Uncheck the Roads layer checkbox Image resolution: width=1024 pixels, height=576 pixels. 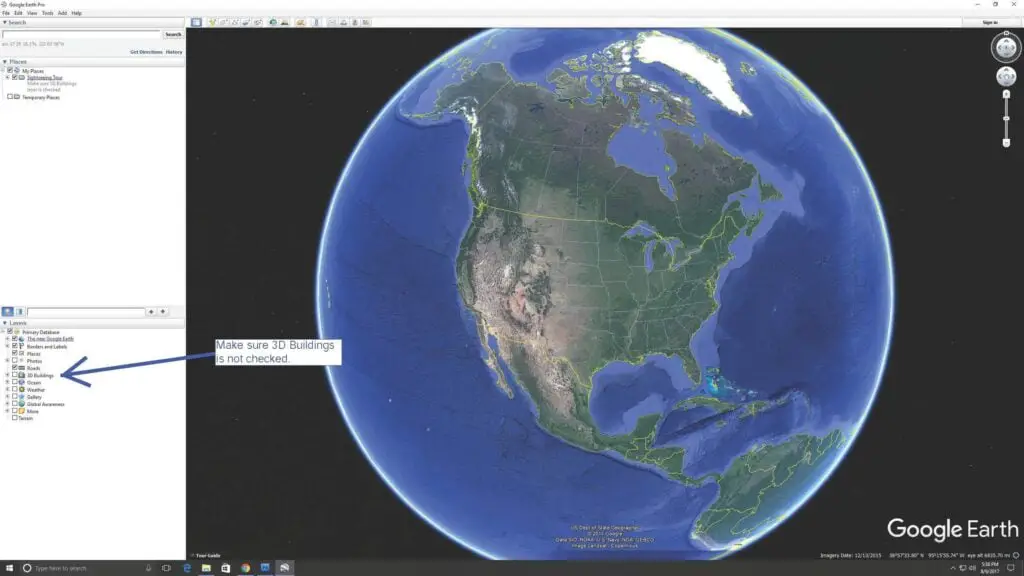tap(14, 368)
